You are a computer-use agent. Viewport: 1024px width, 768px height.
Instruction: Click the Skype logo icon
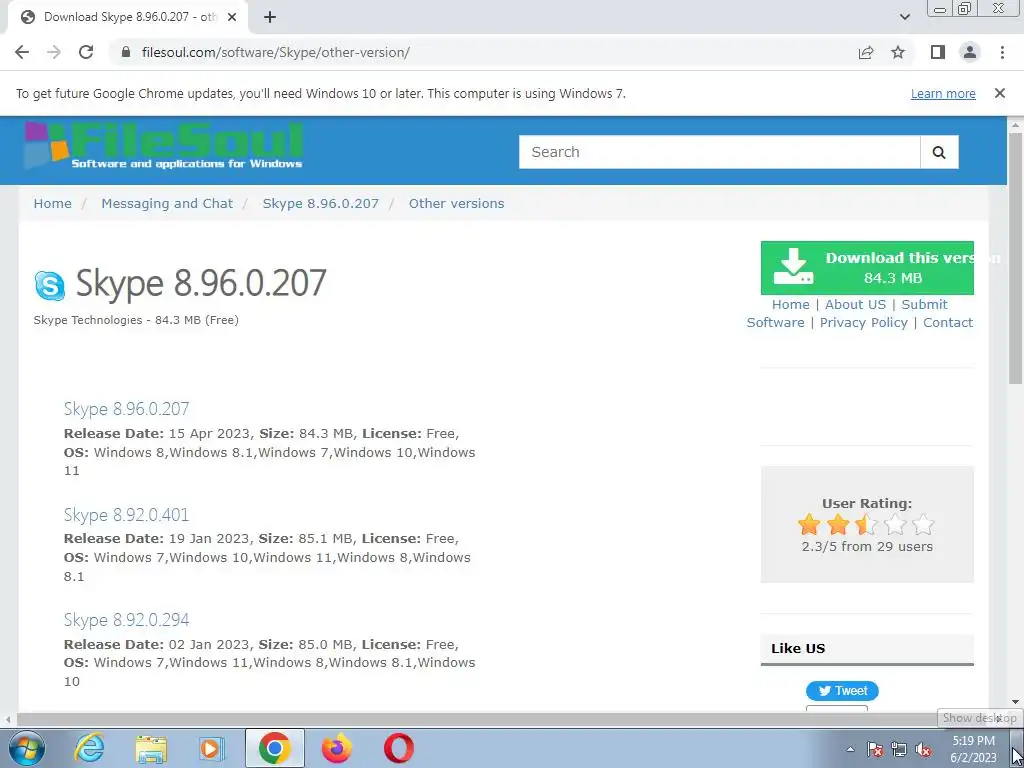click(50, 286)
